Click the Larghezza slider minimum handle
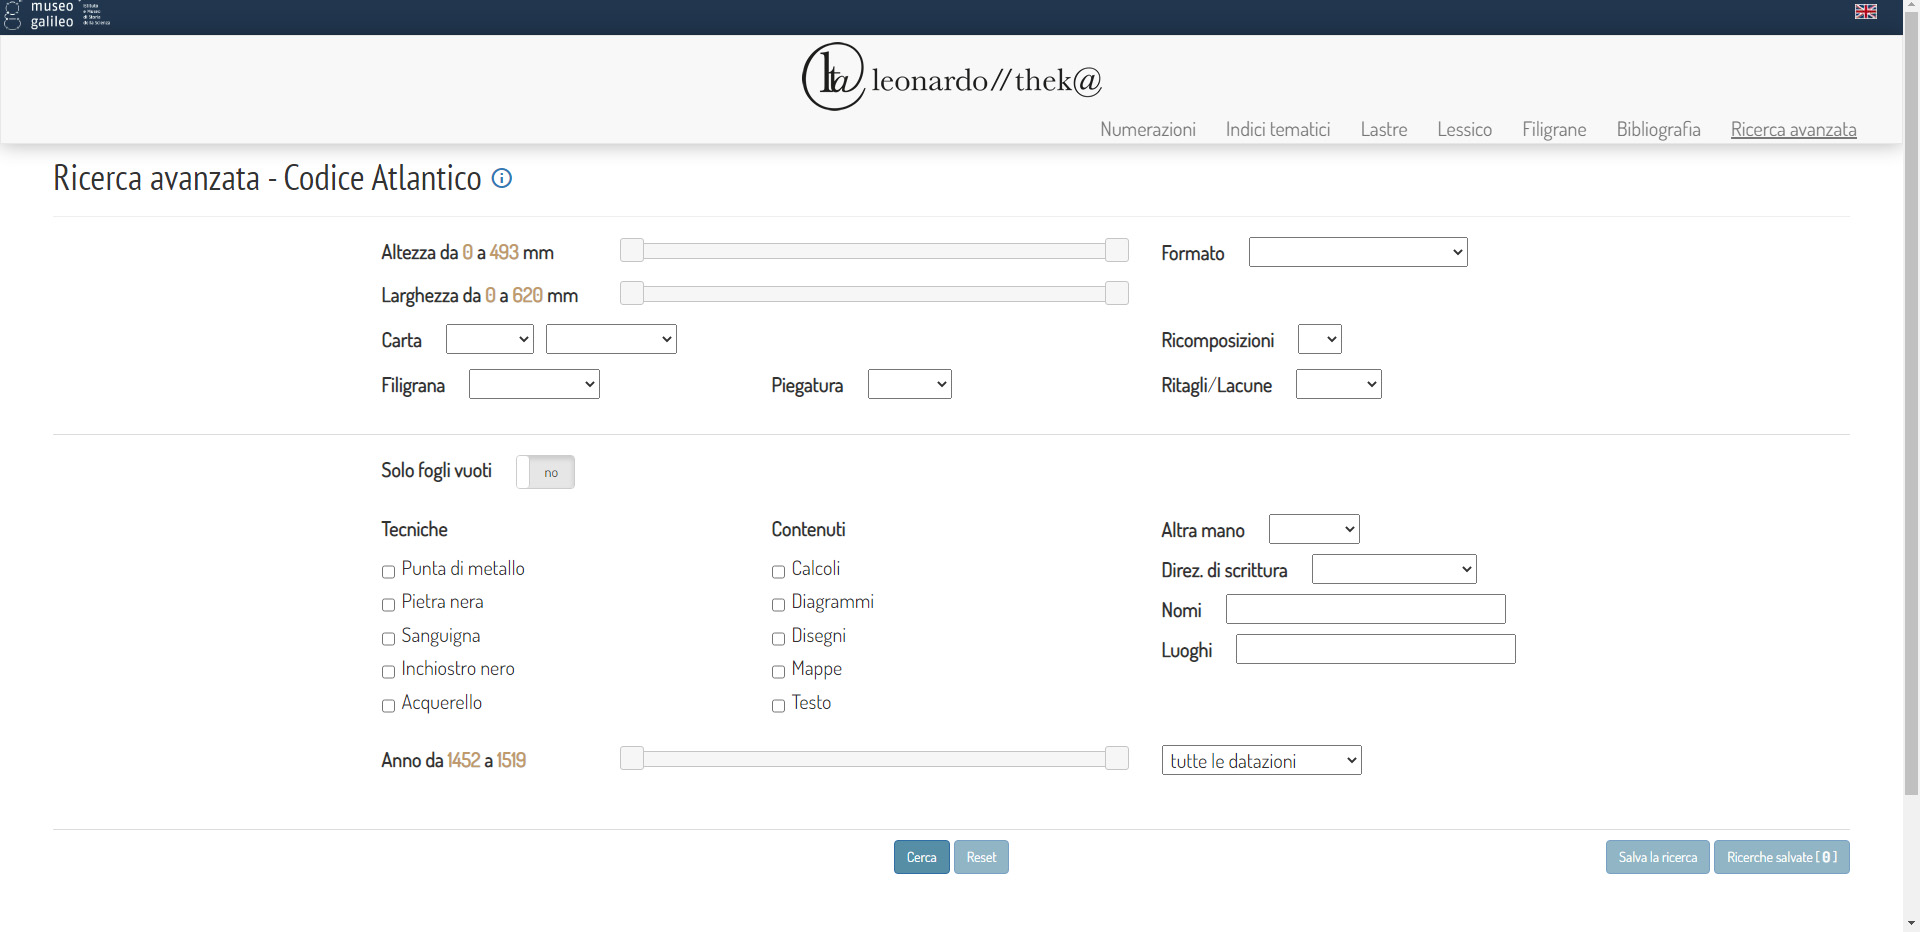 (632, 293)
